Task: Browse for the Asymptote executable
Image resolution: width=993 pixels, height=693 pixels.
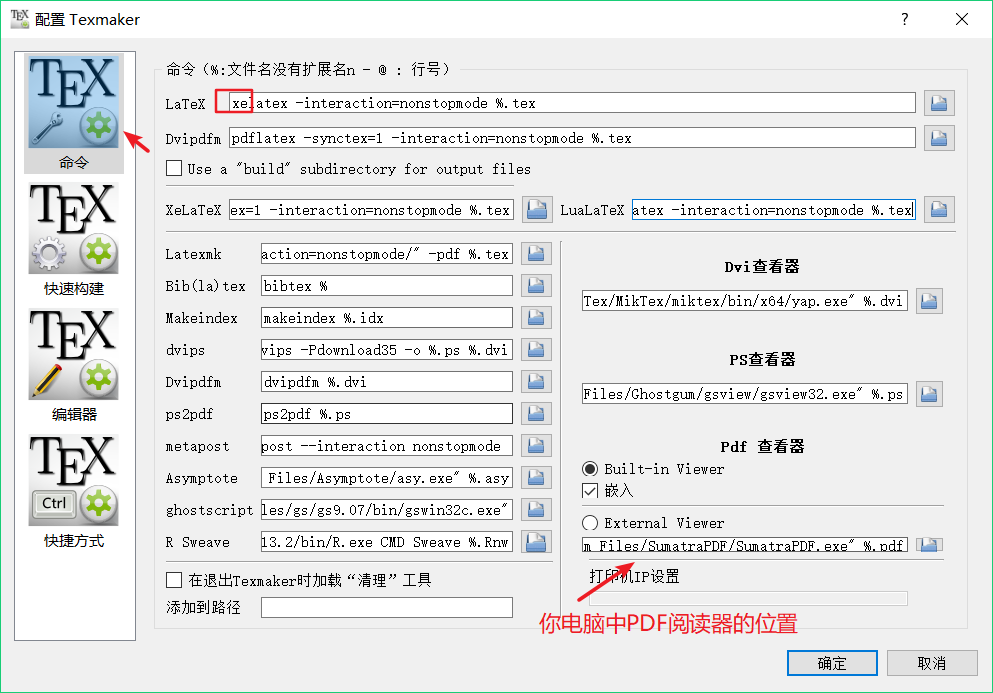Action: (x=536, y=478)
